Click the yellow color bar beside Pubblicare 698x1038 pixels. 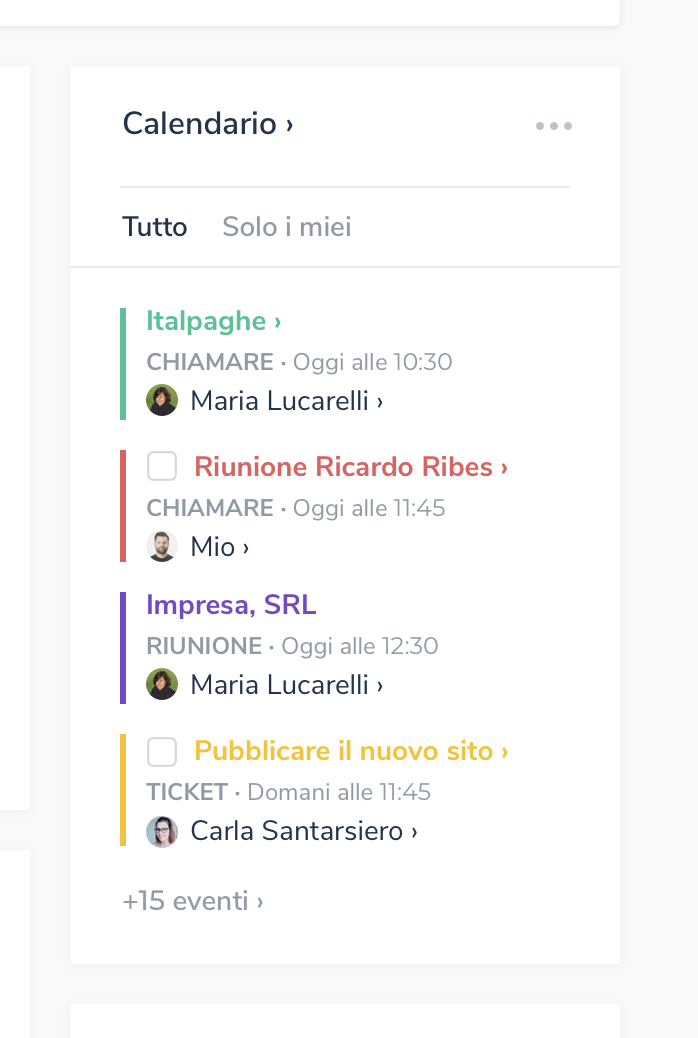coord(123,790)
